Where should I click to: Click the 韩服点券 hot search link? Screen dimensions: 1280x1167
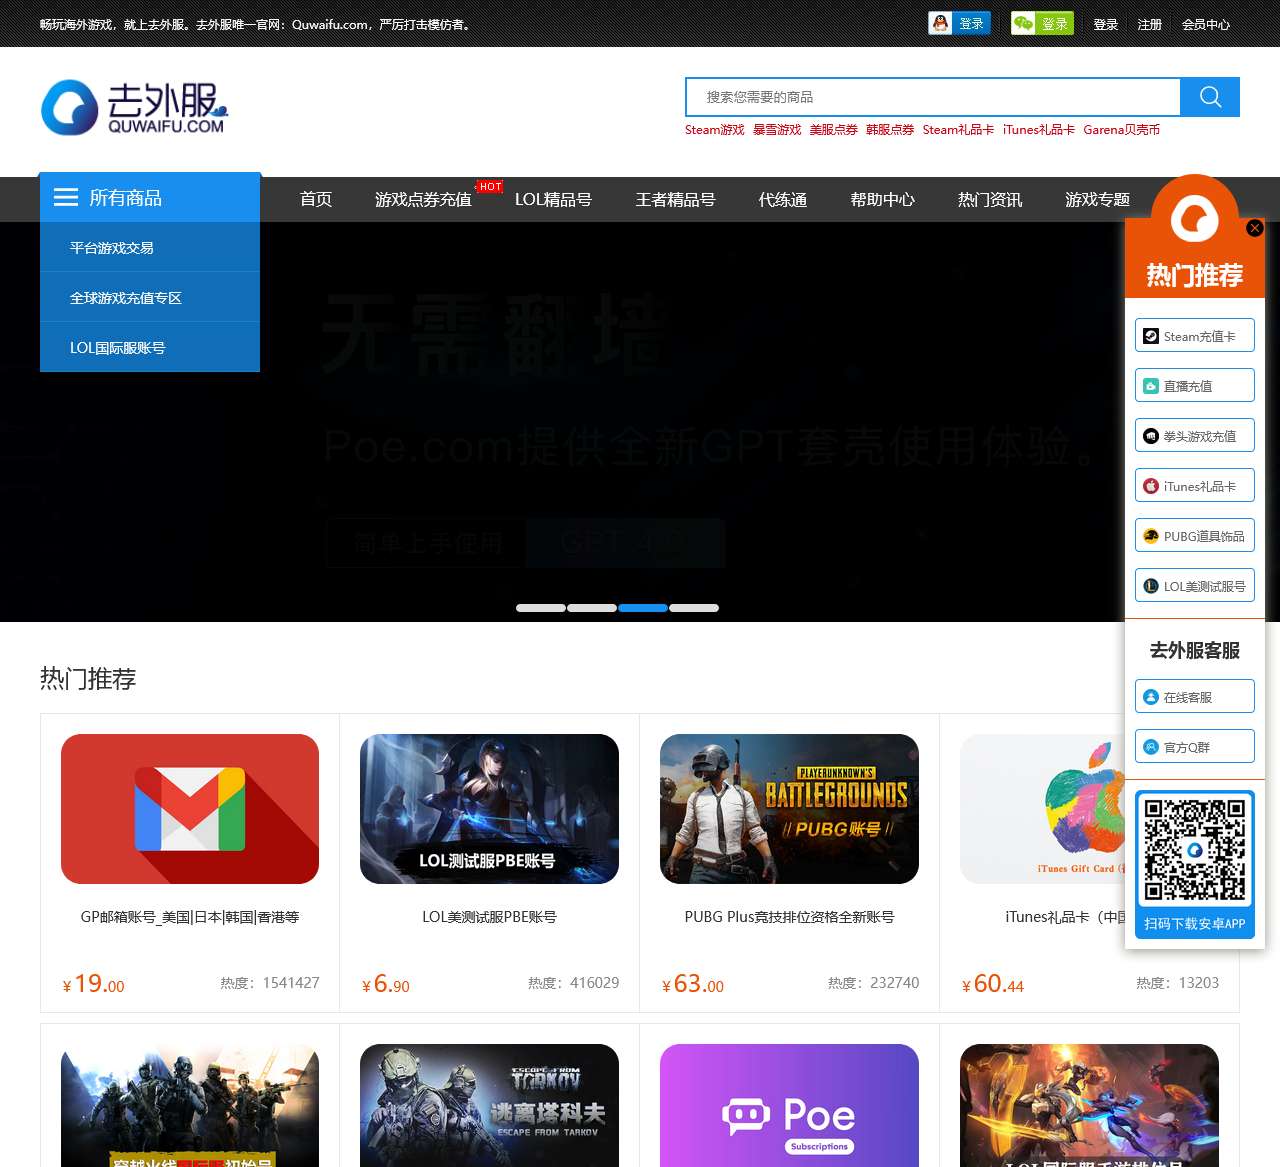point(890,130)
